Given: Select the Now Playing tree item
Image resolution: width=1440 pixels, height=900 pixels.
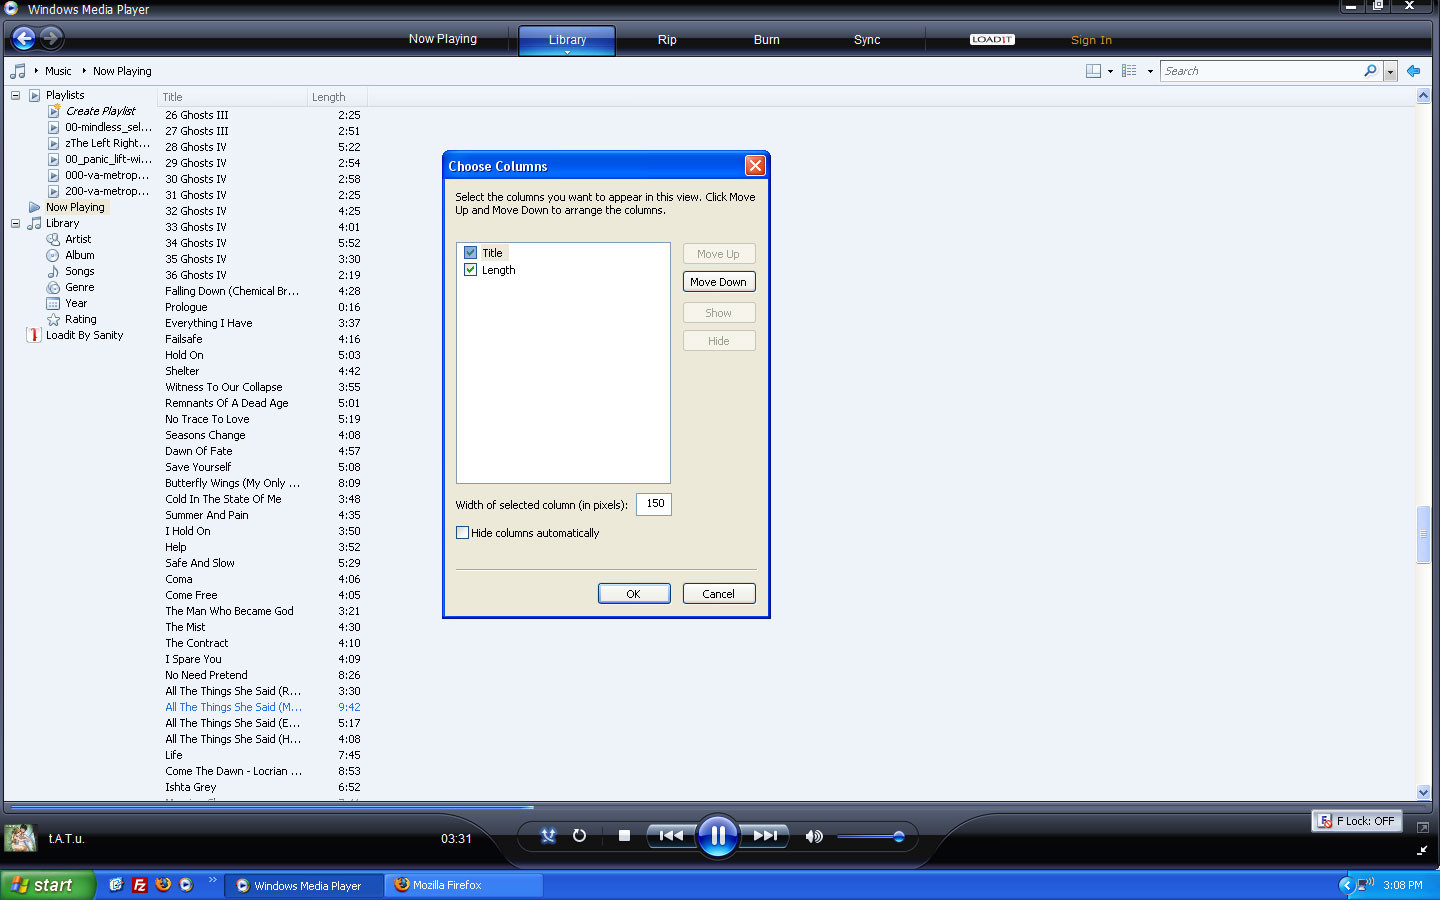Looking at the screenshot, I should 75,207.
